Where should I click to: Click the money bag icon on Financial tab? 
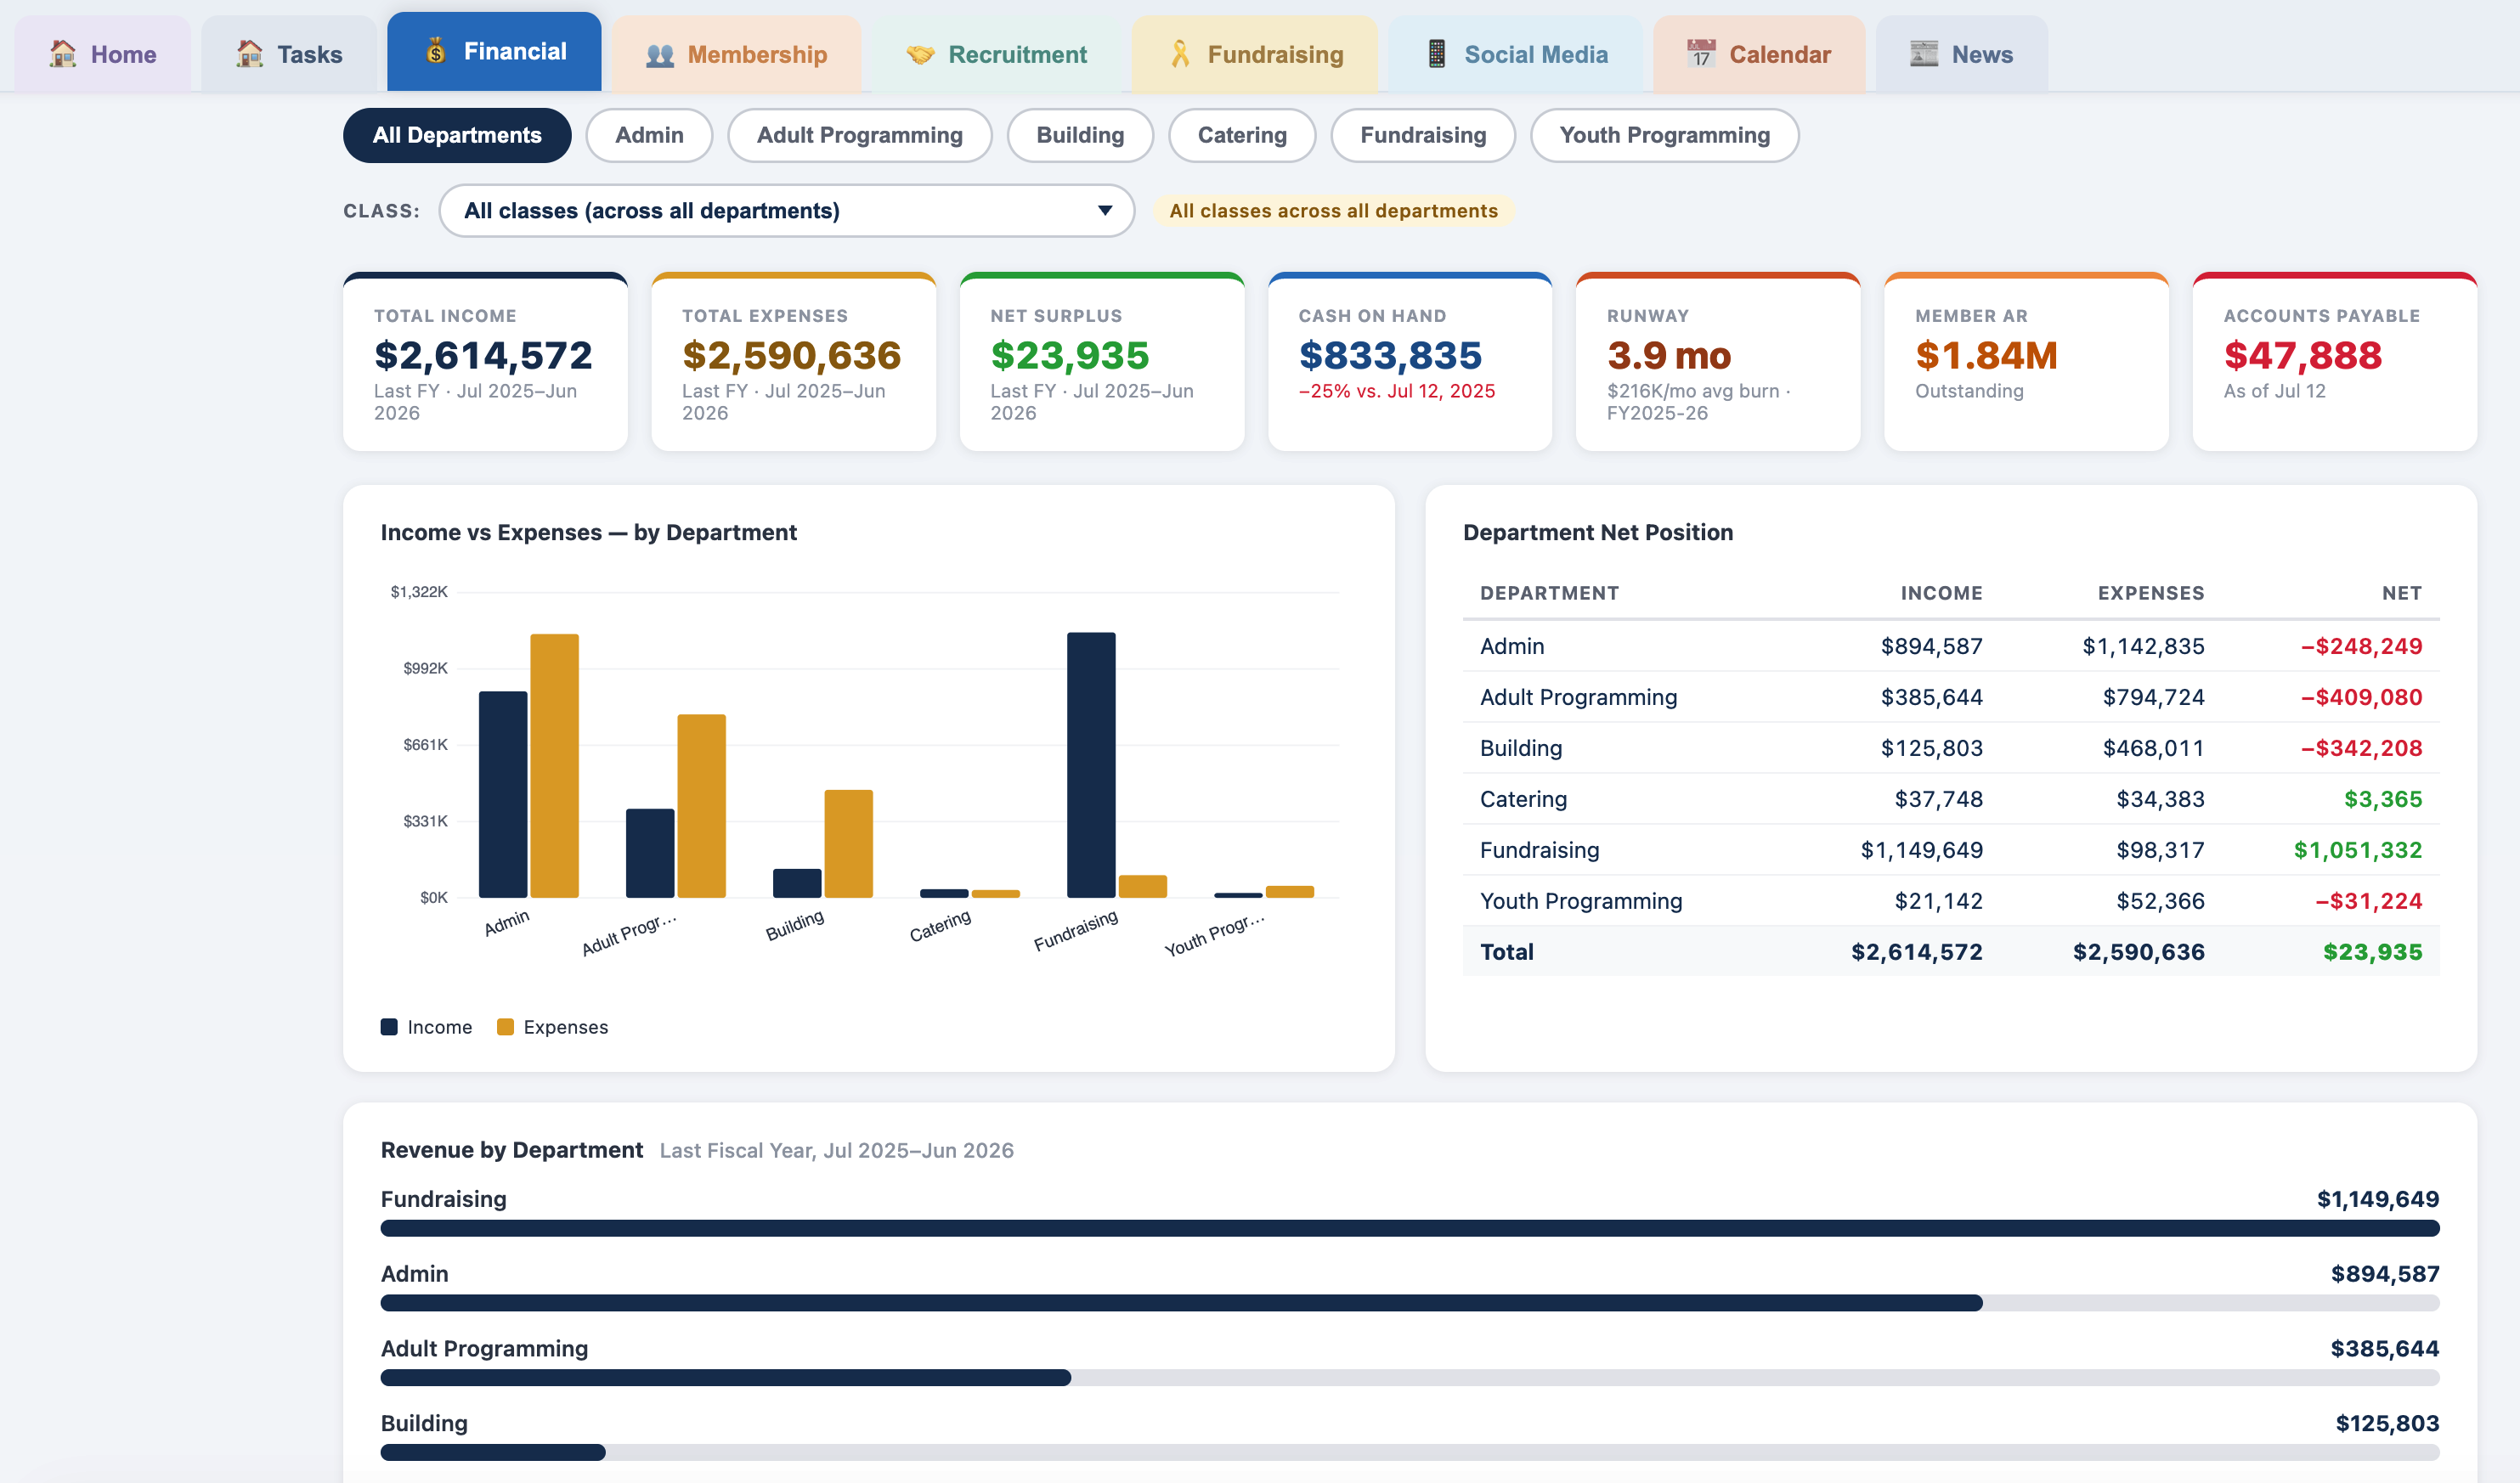[436, 51]
